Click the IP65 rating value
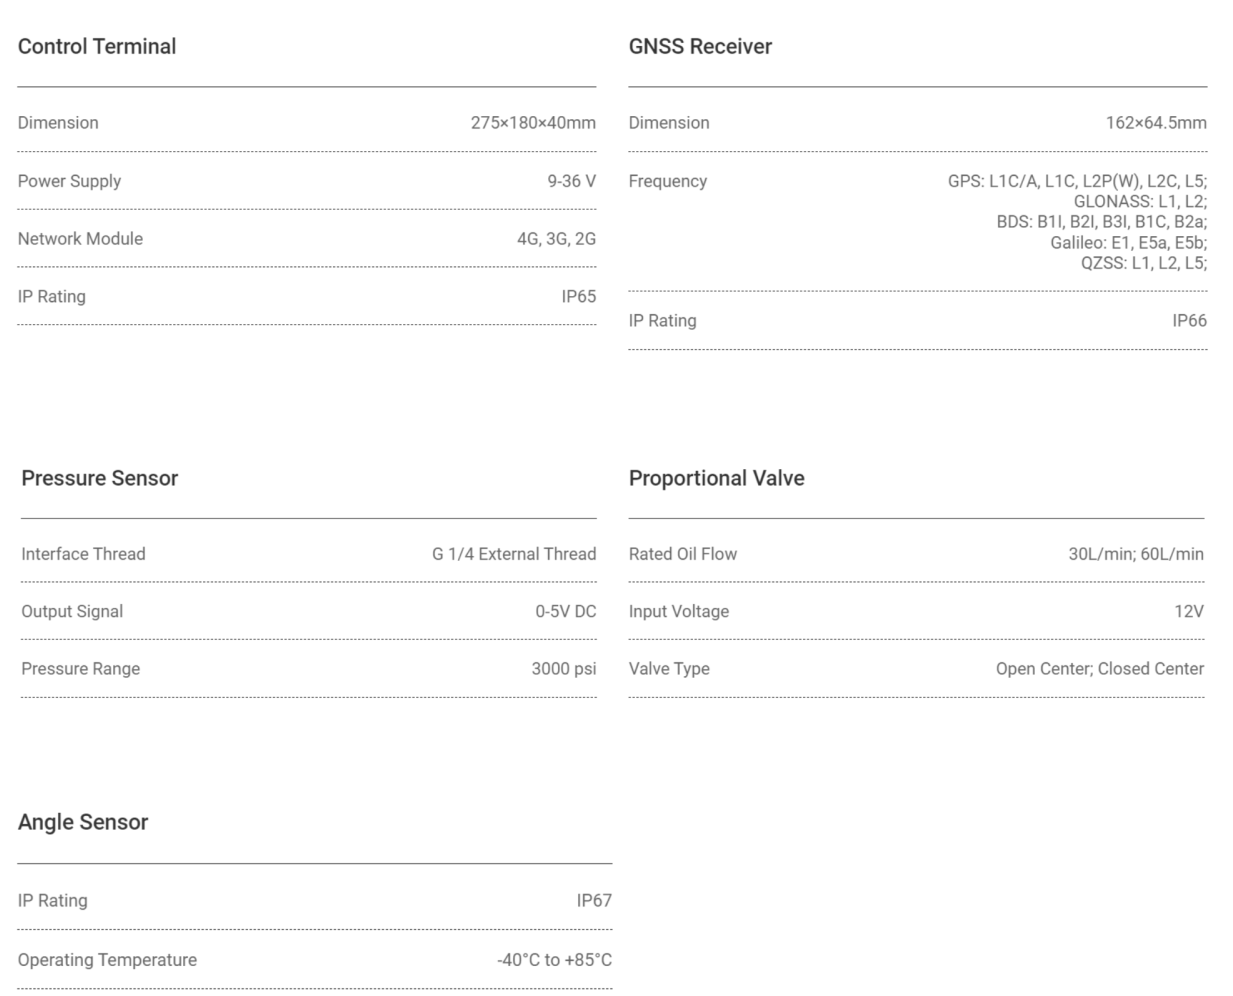The image size is (1233, 996). [x=578, y=297]
